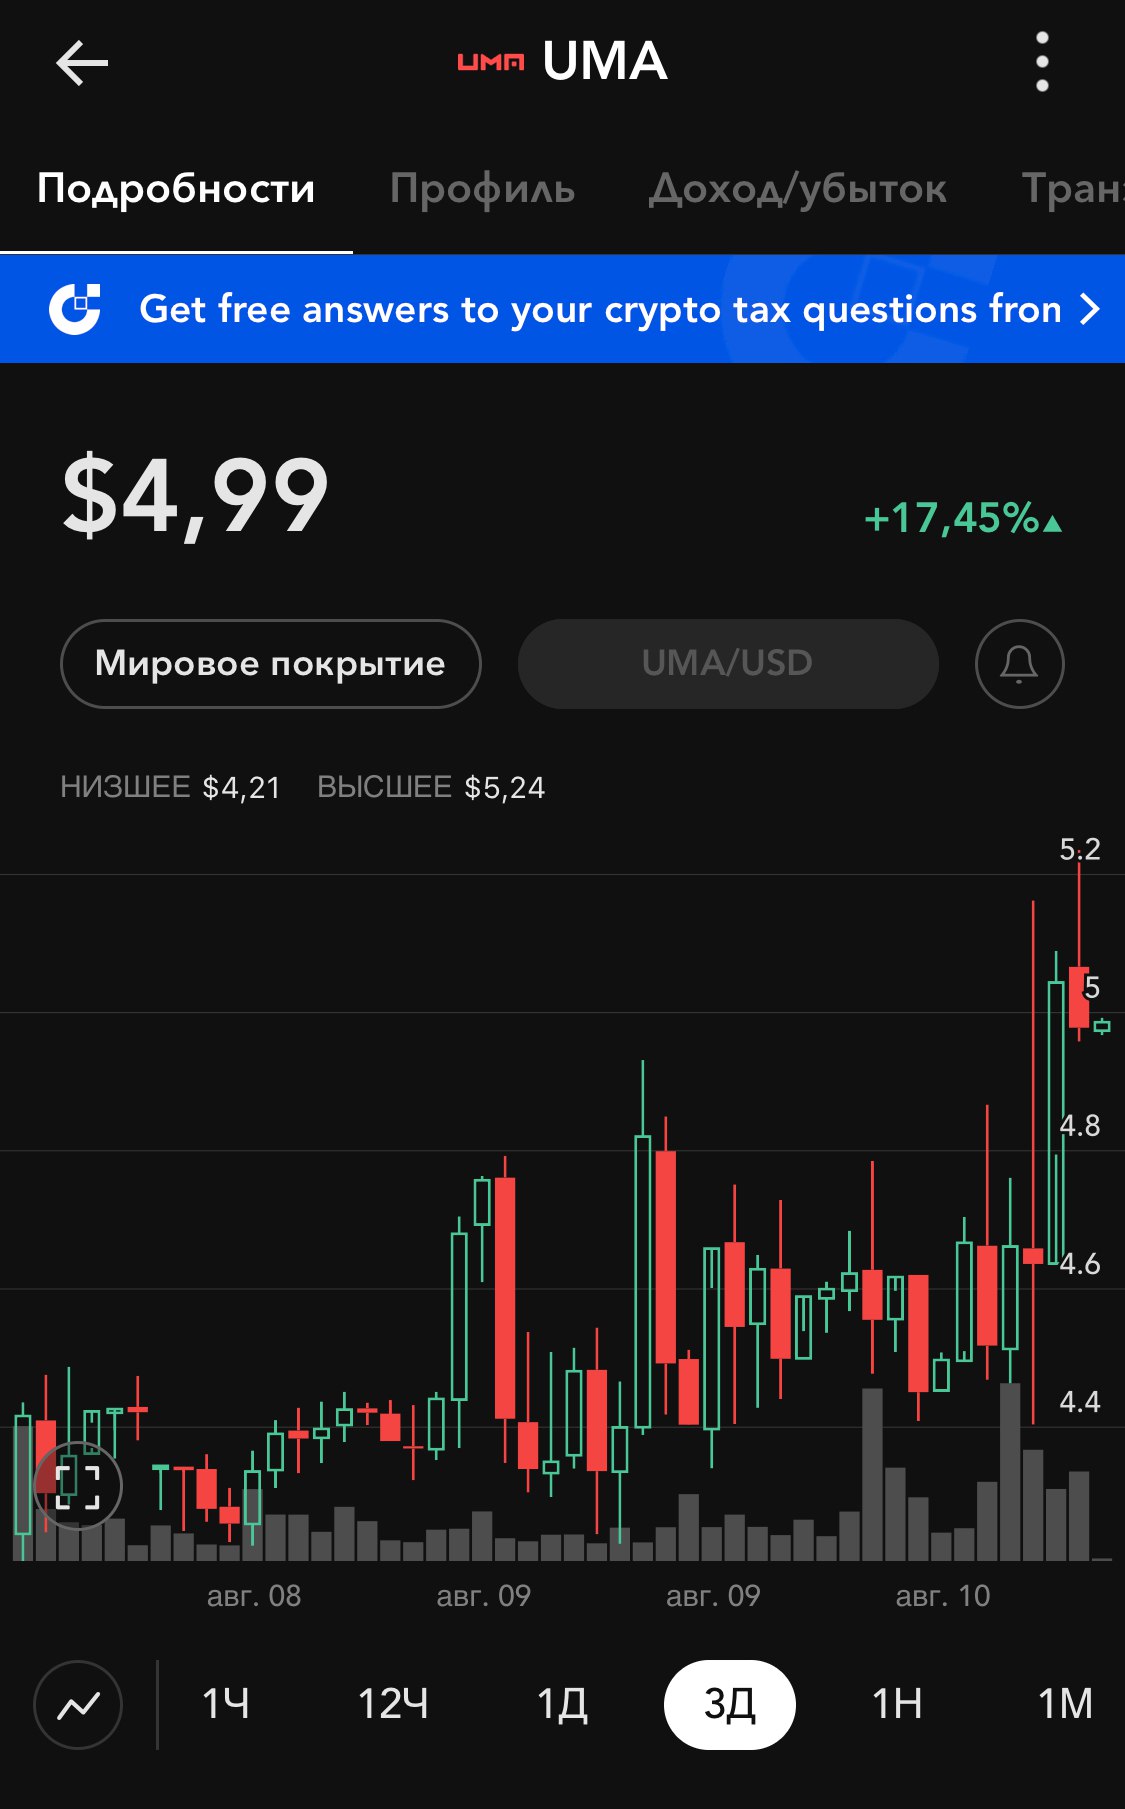
Task: Tap the UMA title text
Action: tap(605, 62)
